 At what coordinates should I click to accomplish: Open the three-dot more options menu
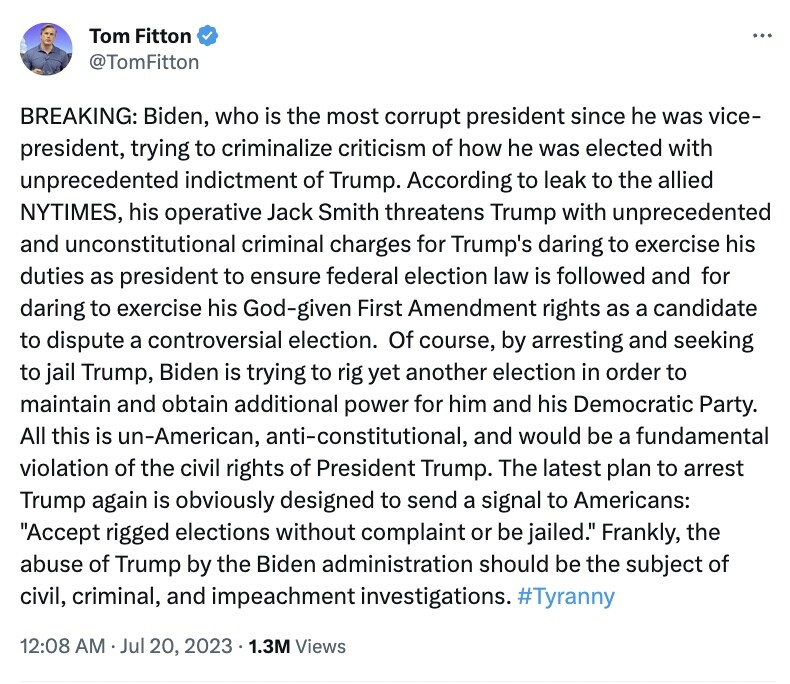click(762, 36)
